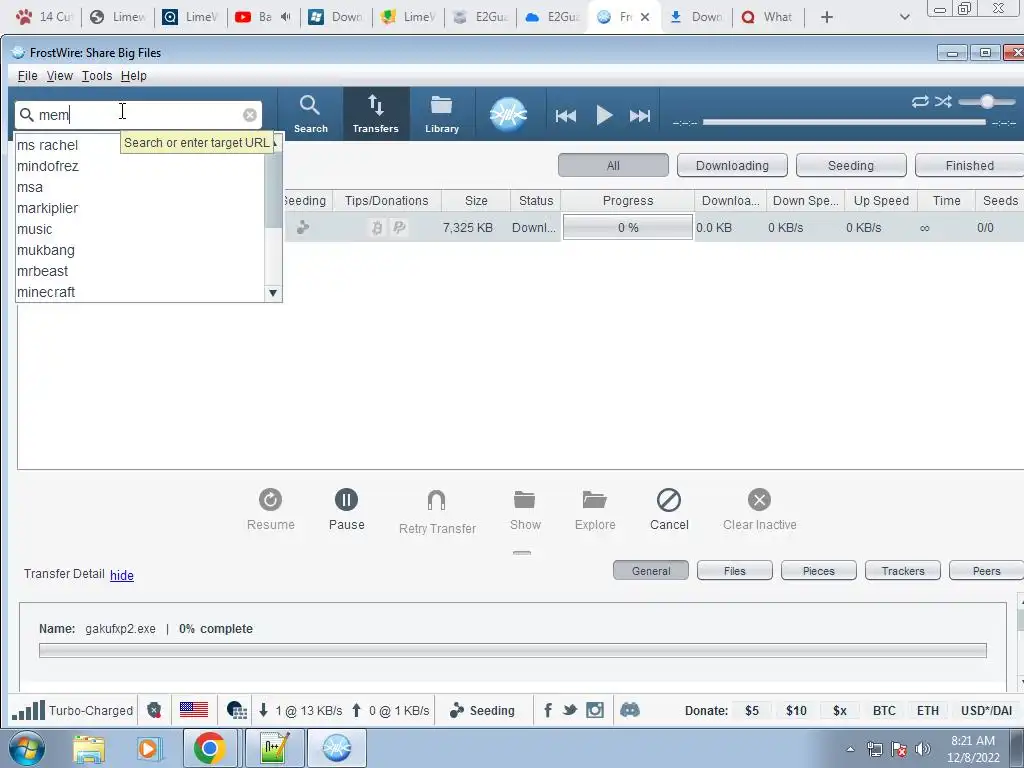Sort transfers by Progress column
The image size is (1024, 768).
pyautogui.click(x=628, y=200)
